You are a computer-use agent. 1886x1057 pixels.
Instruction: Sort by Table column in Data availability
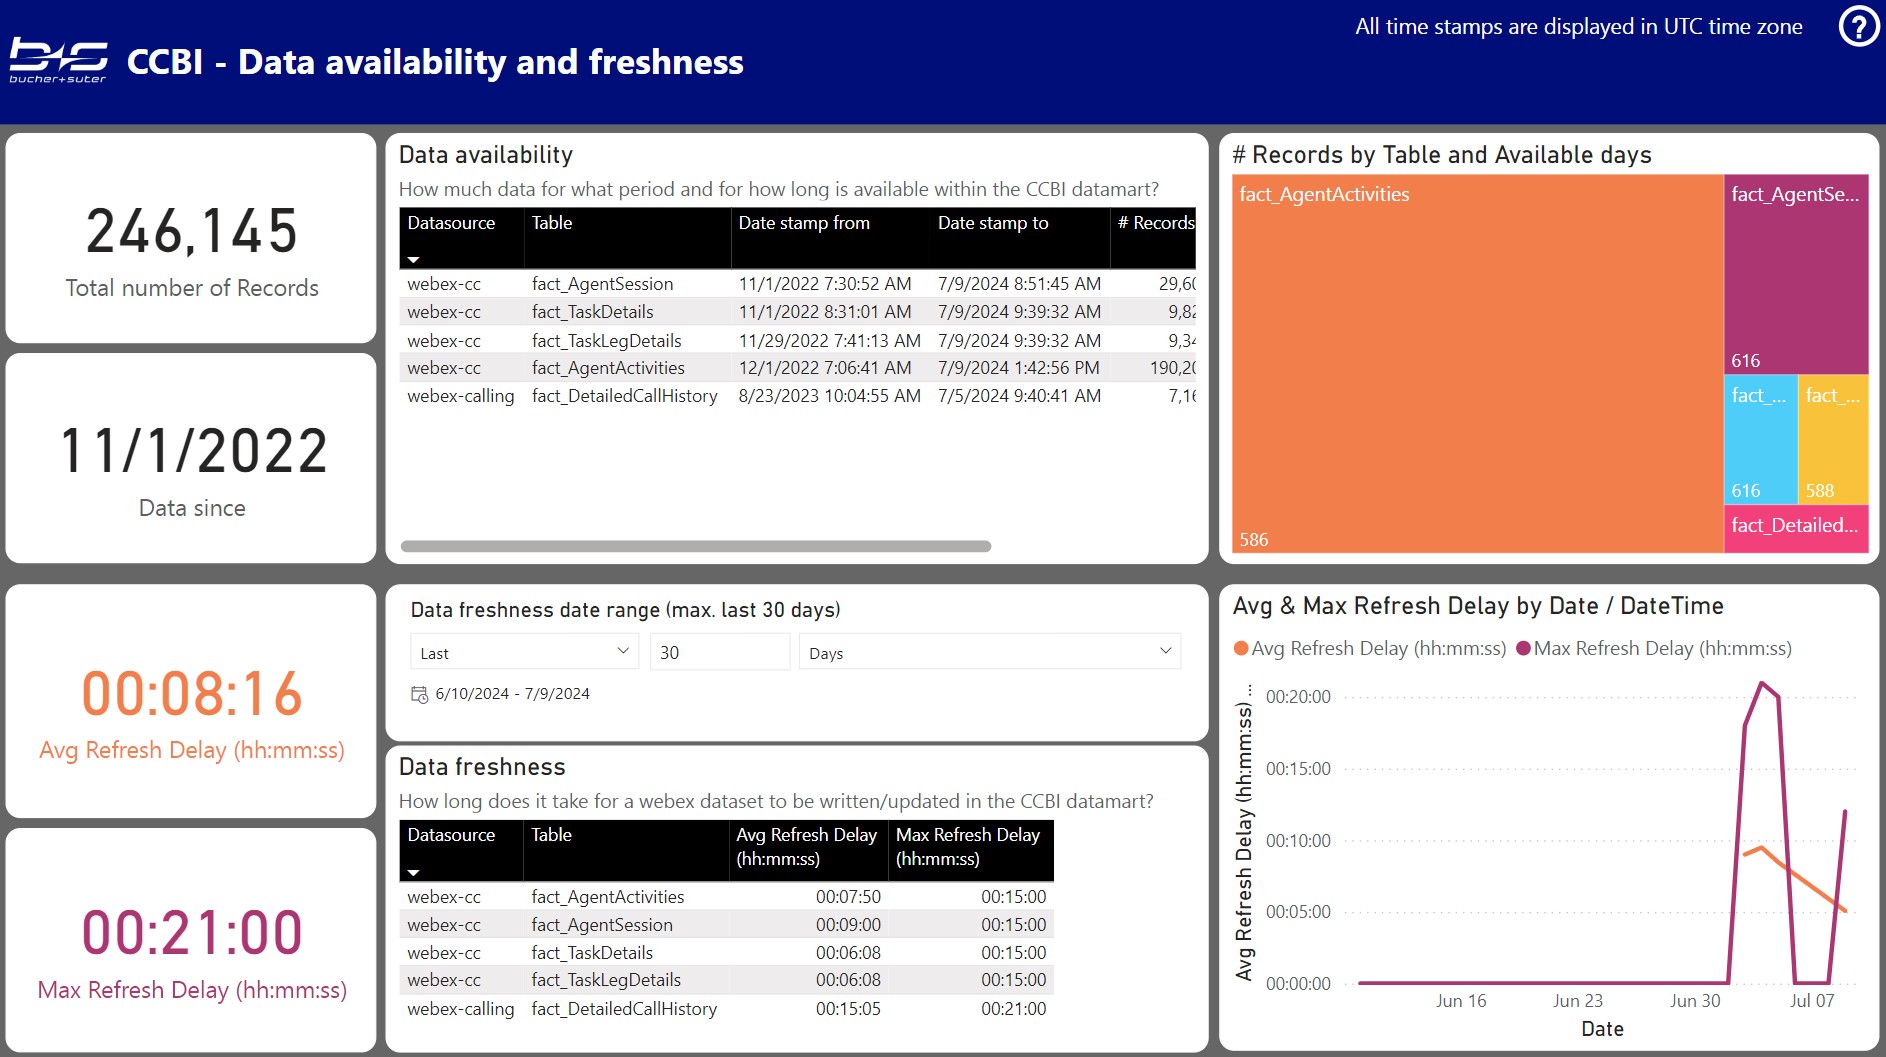tap(627, 237)
